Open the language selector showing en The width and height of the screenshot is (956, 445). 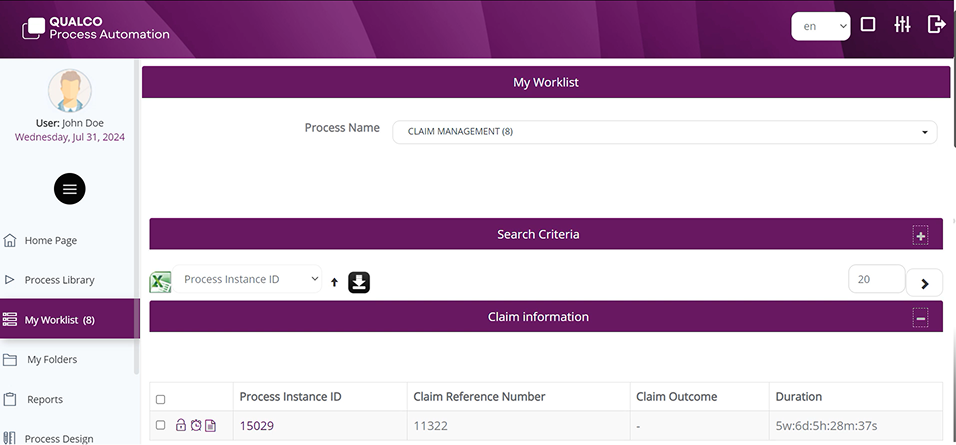821,26
